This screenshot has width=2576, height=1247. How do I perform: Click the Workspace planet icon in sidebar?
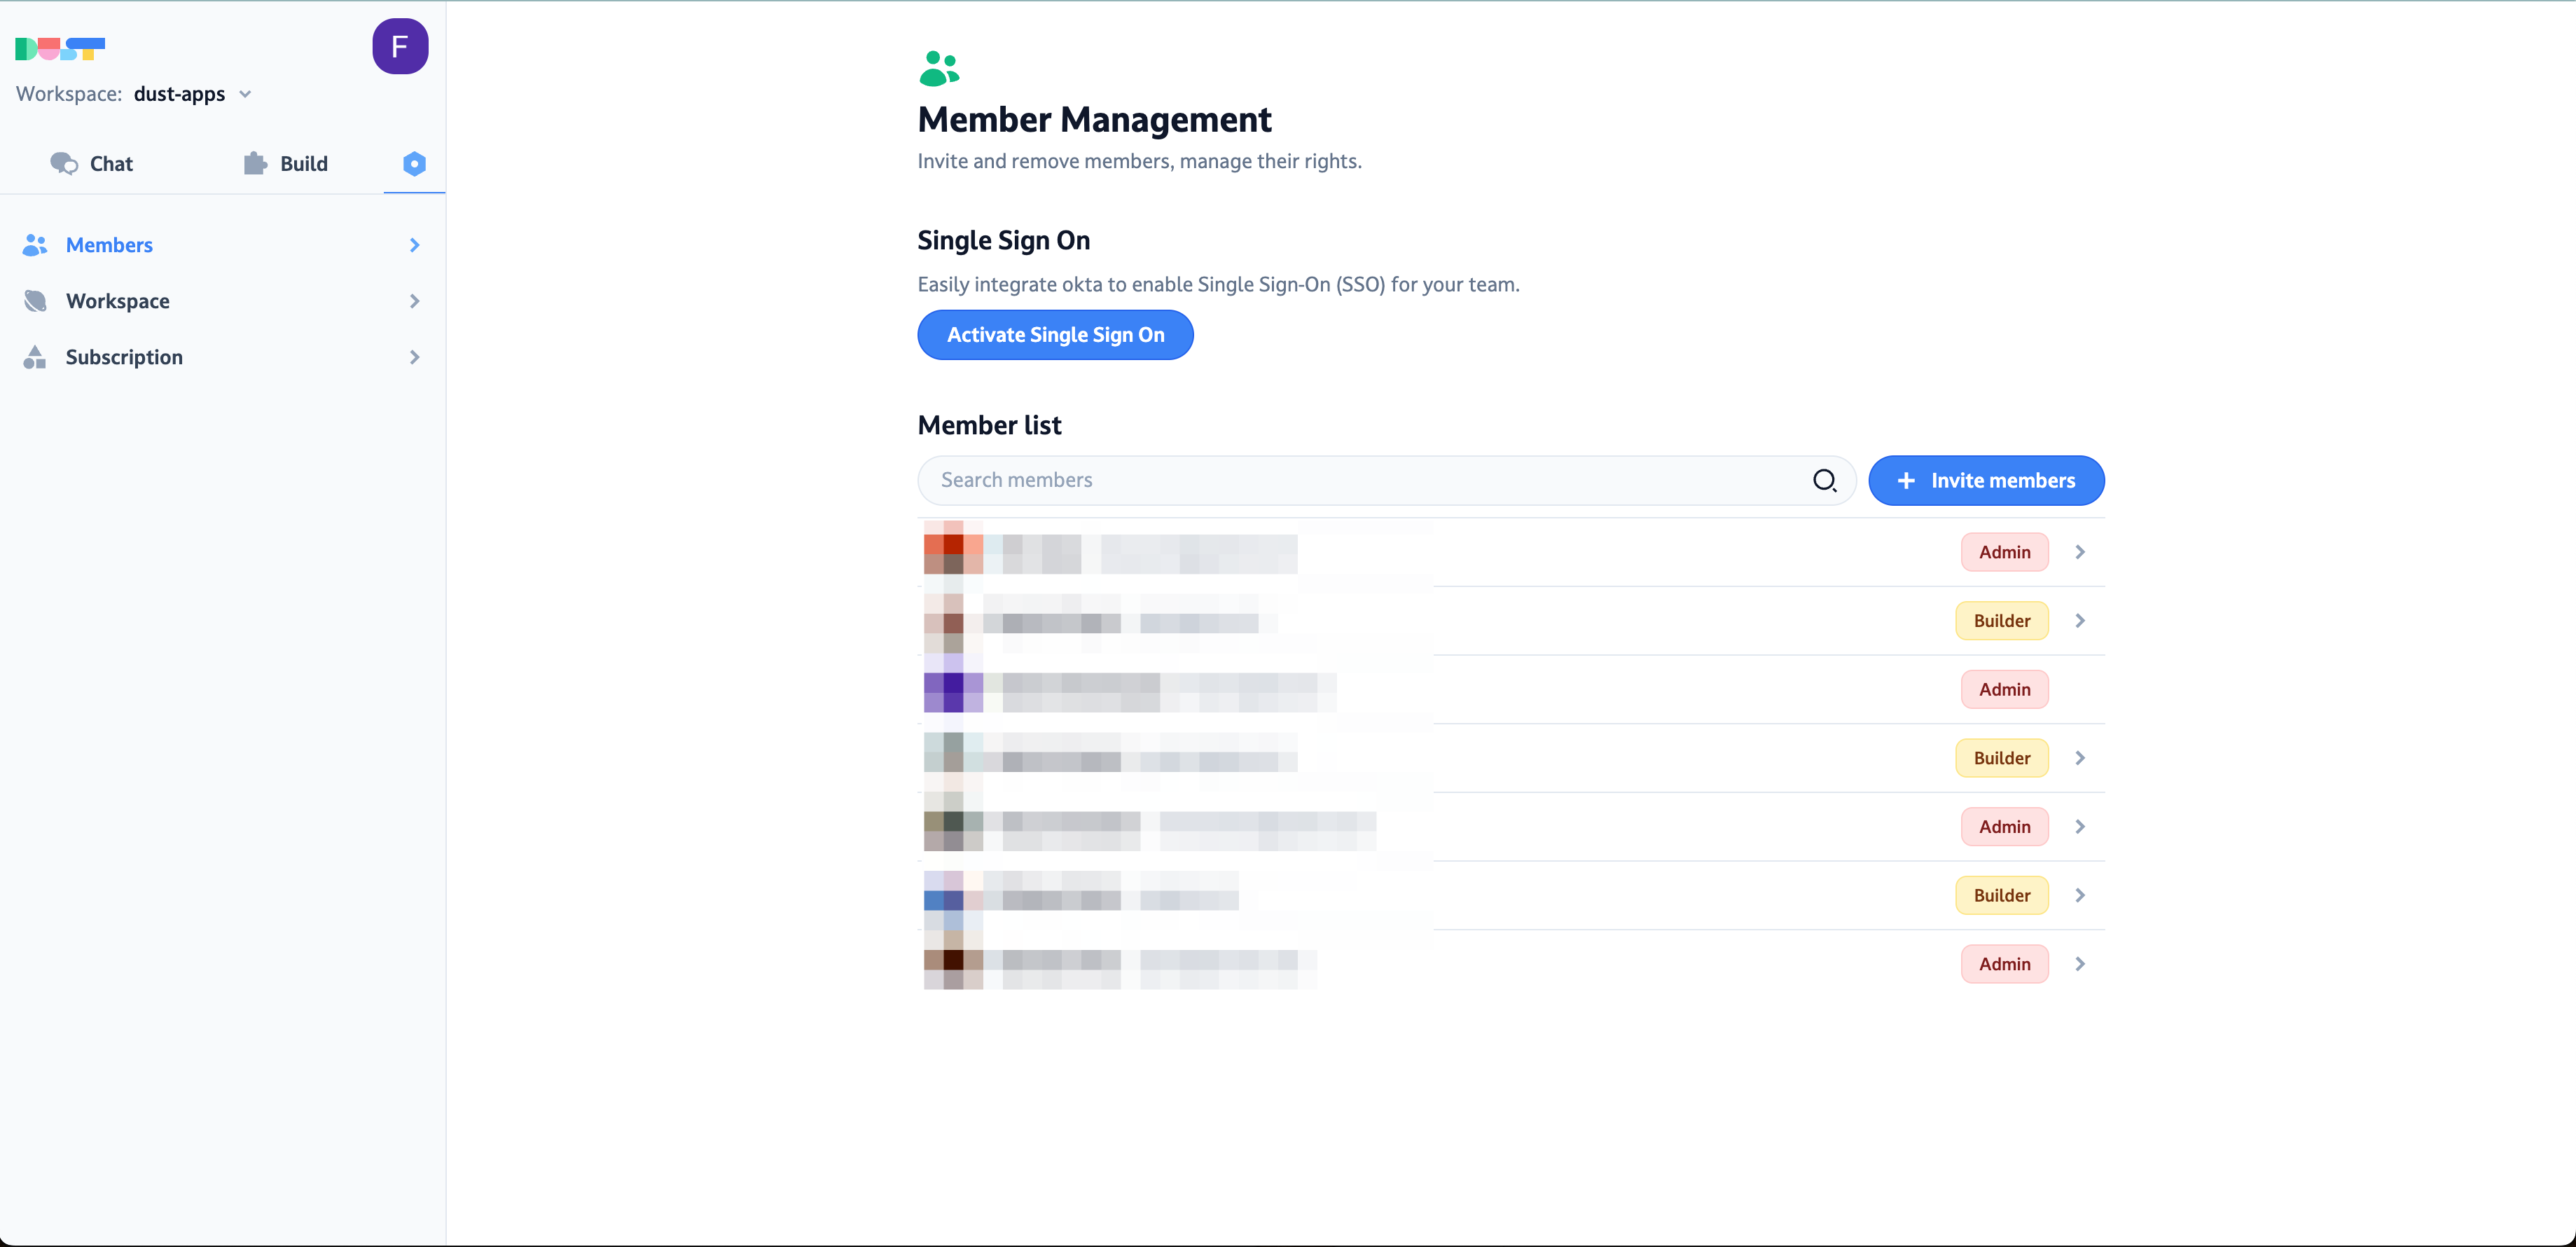(35, 301)
